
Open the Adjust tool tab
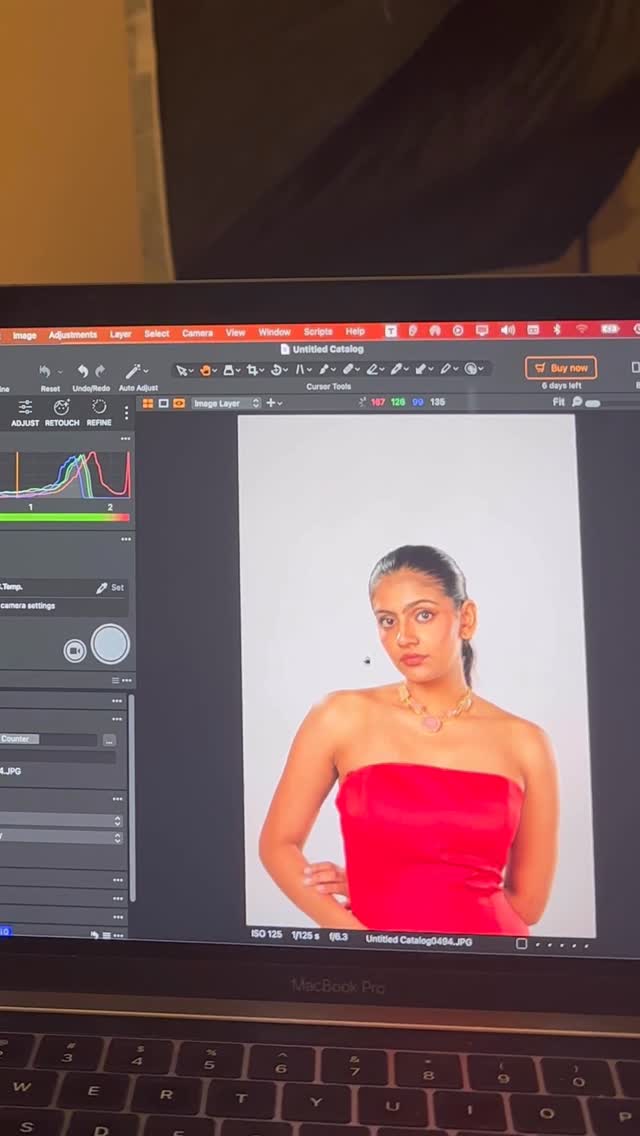(25, 411)
